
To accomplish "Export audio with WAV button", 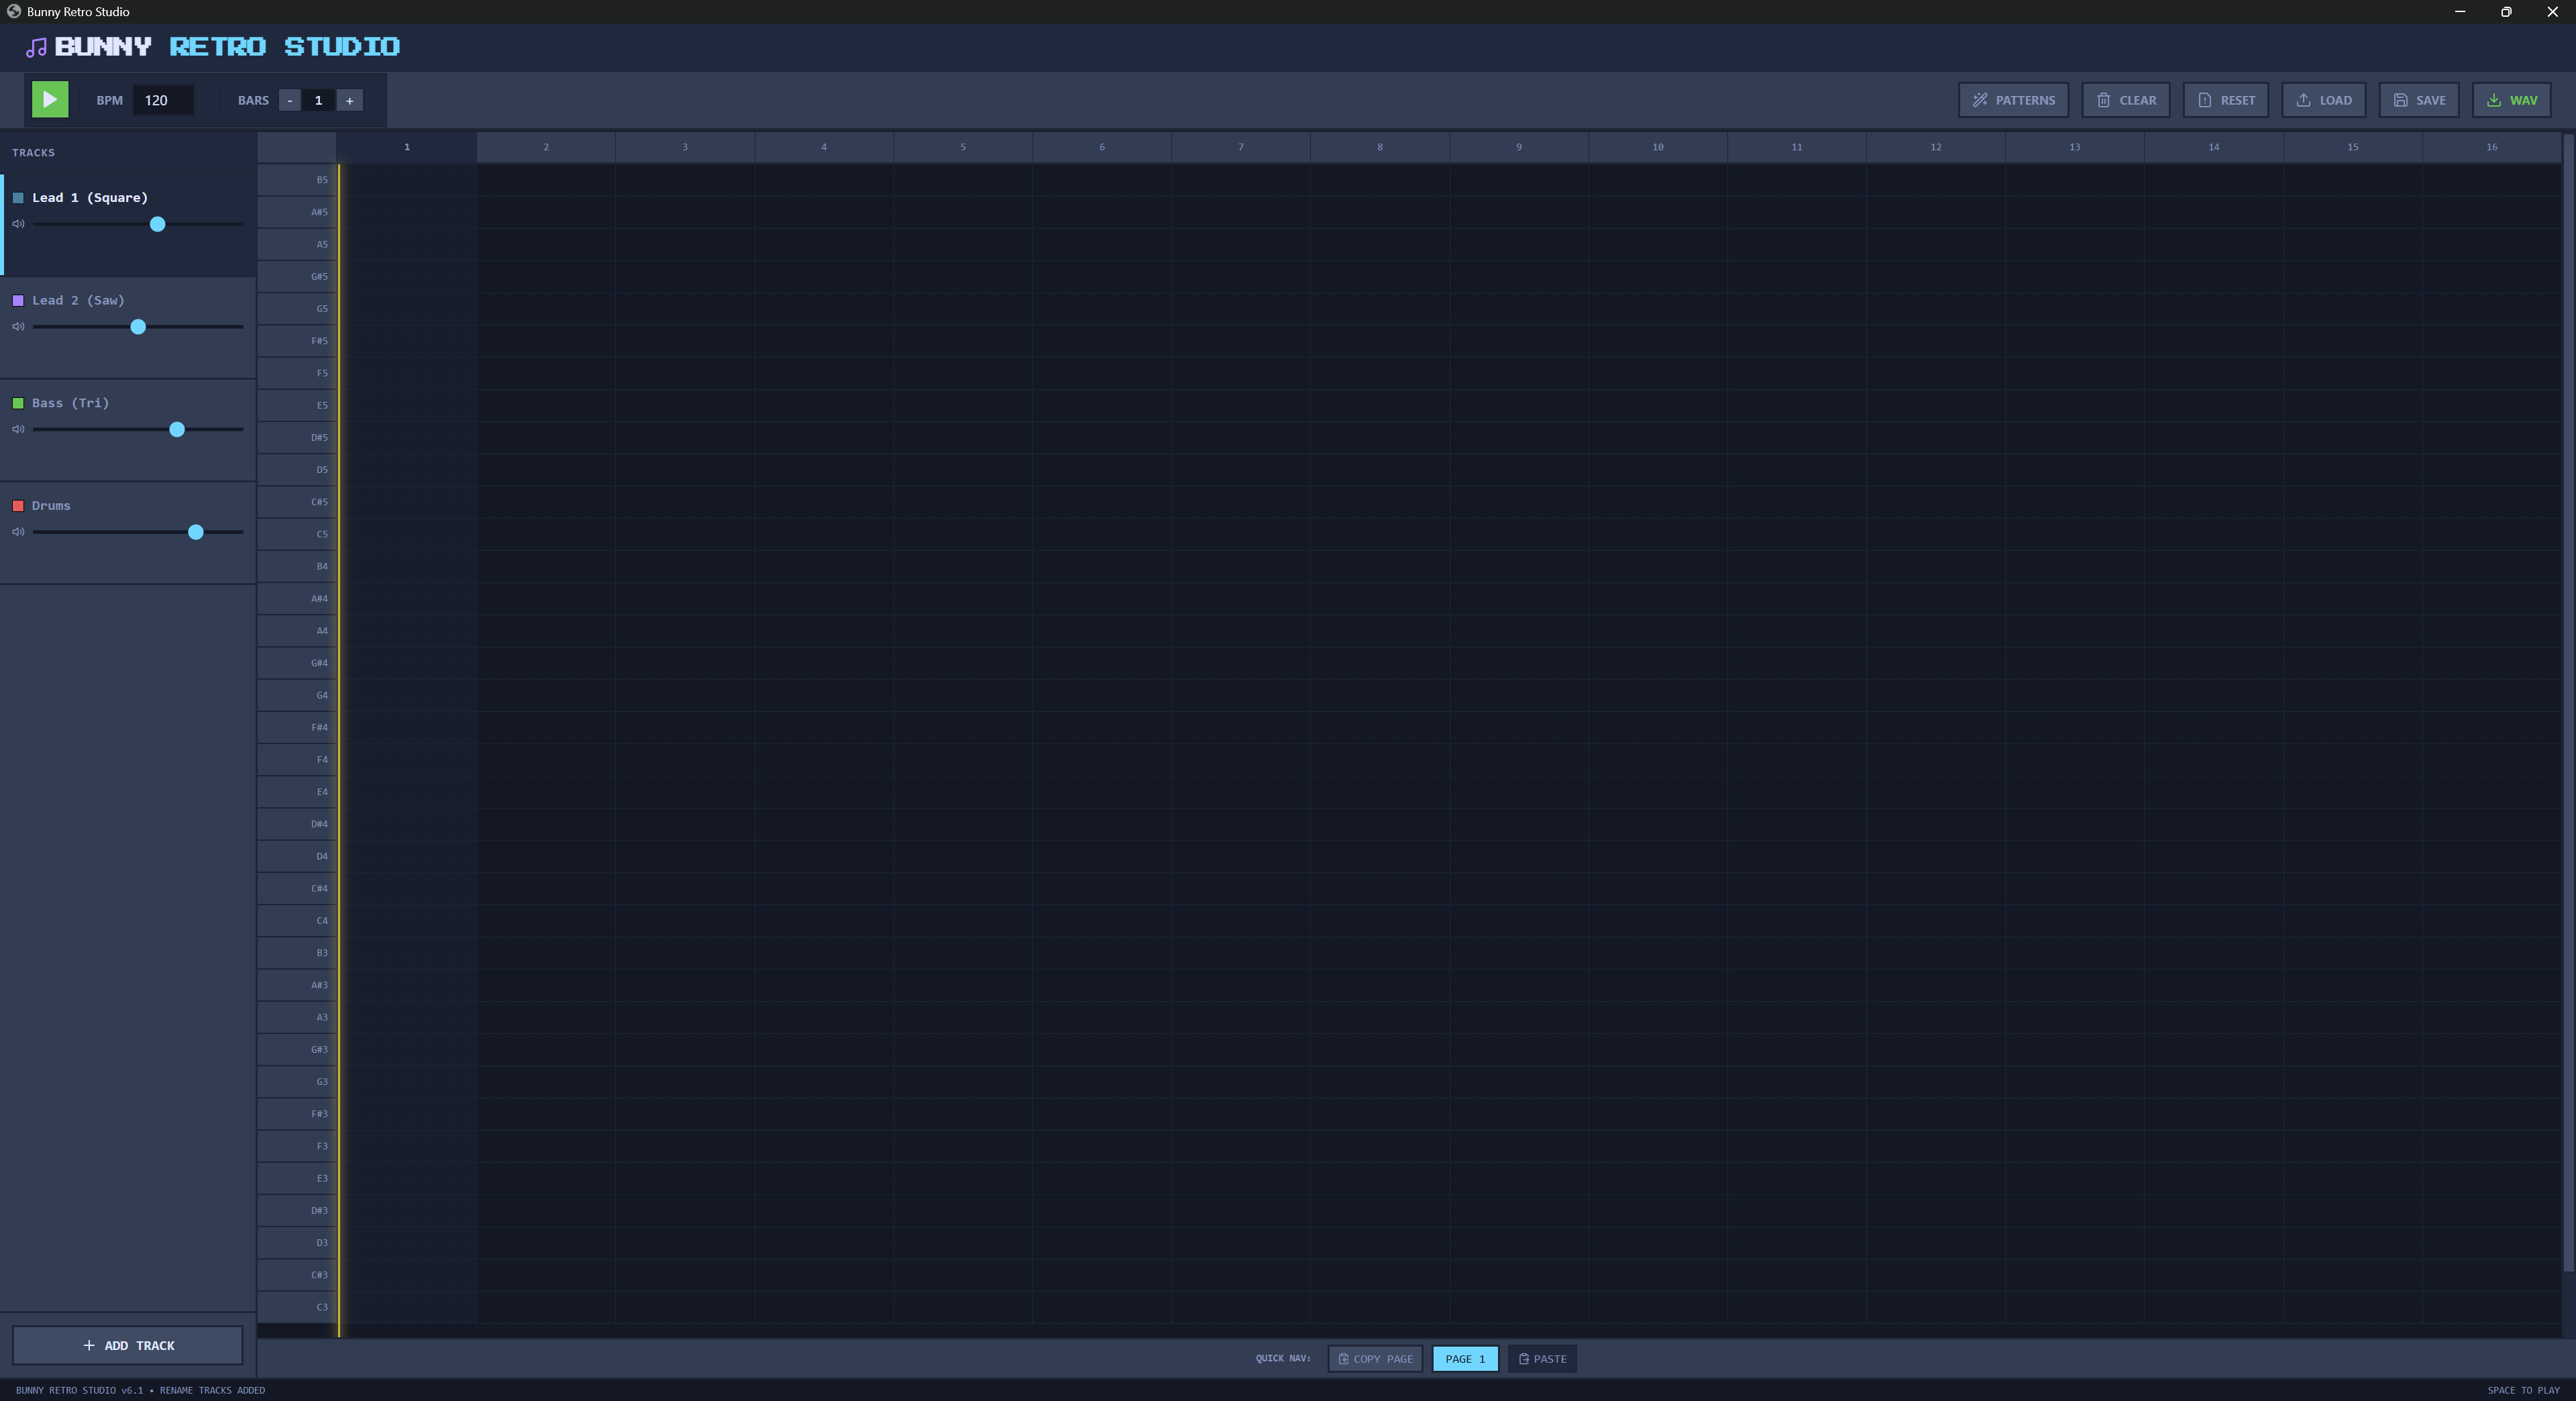I will (x=2511, y=100).
